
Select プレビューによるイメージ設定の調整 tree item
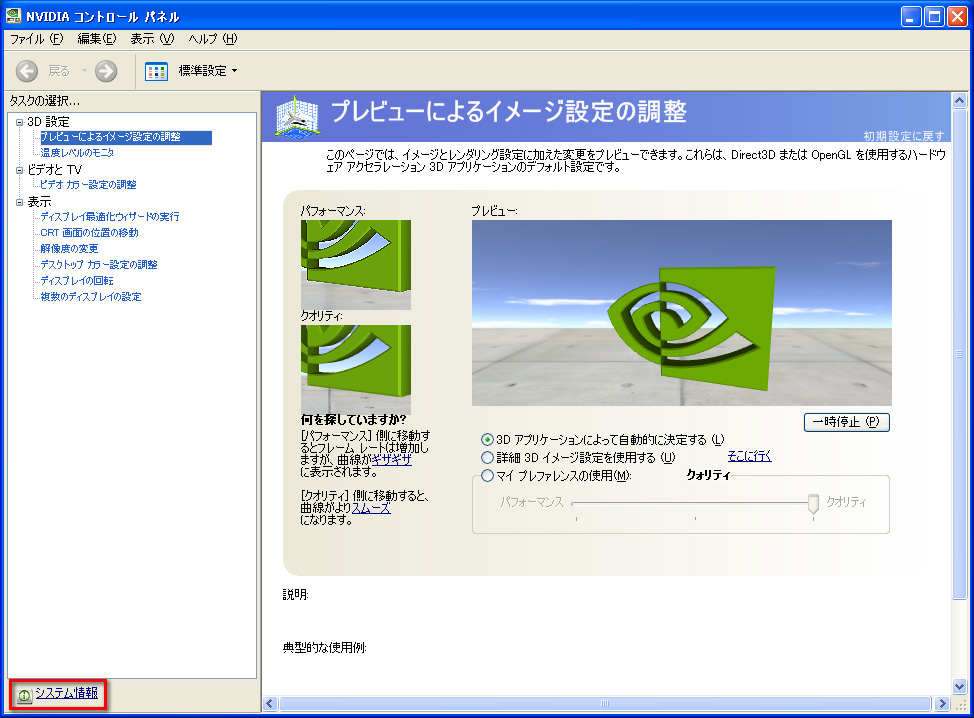125,137
